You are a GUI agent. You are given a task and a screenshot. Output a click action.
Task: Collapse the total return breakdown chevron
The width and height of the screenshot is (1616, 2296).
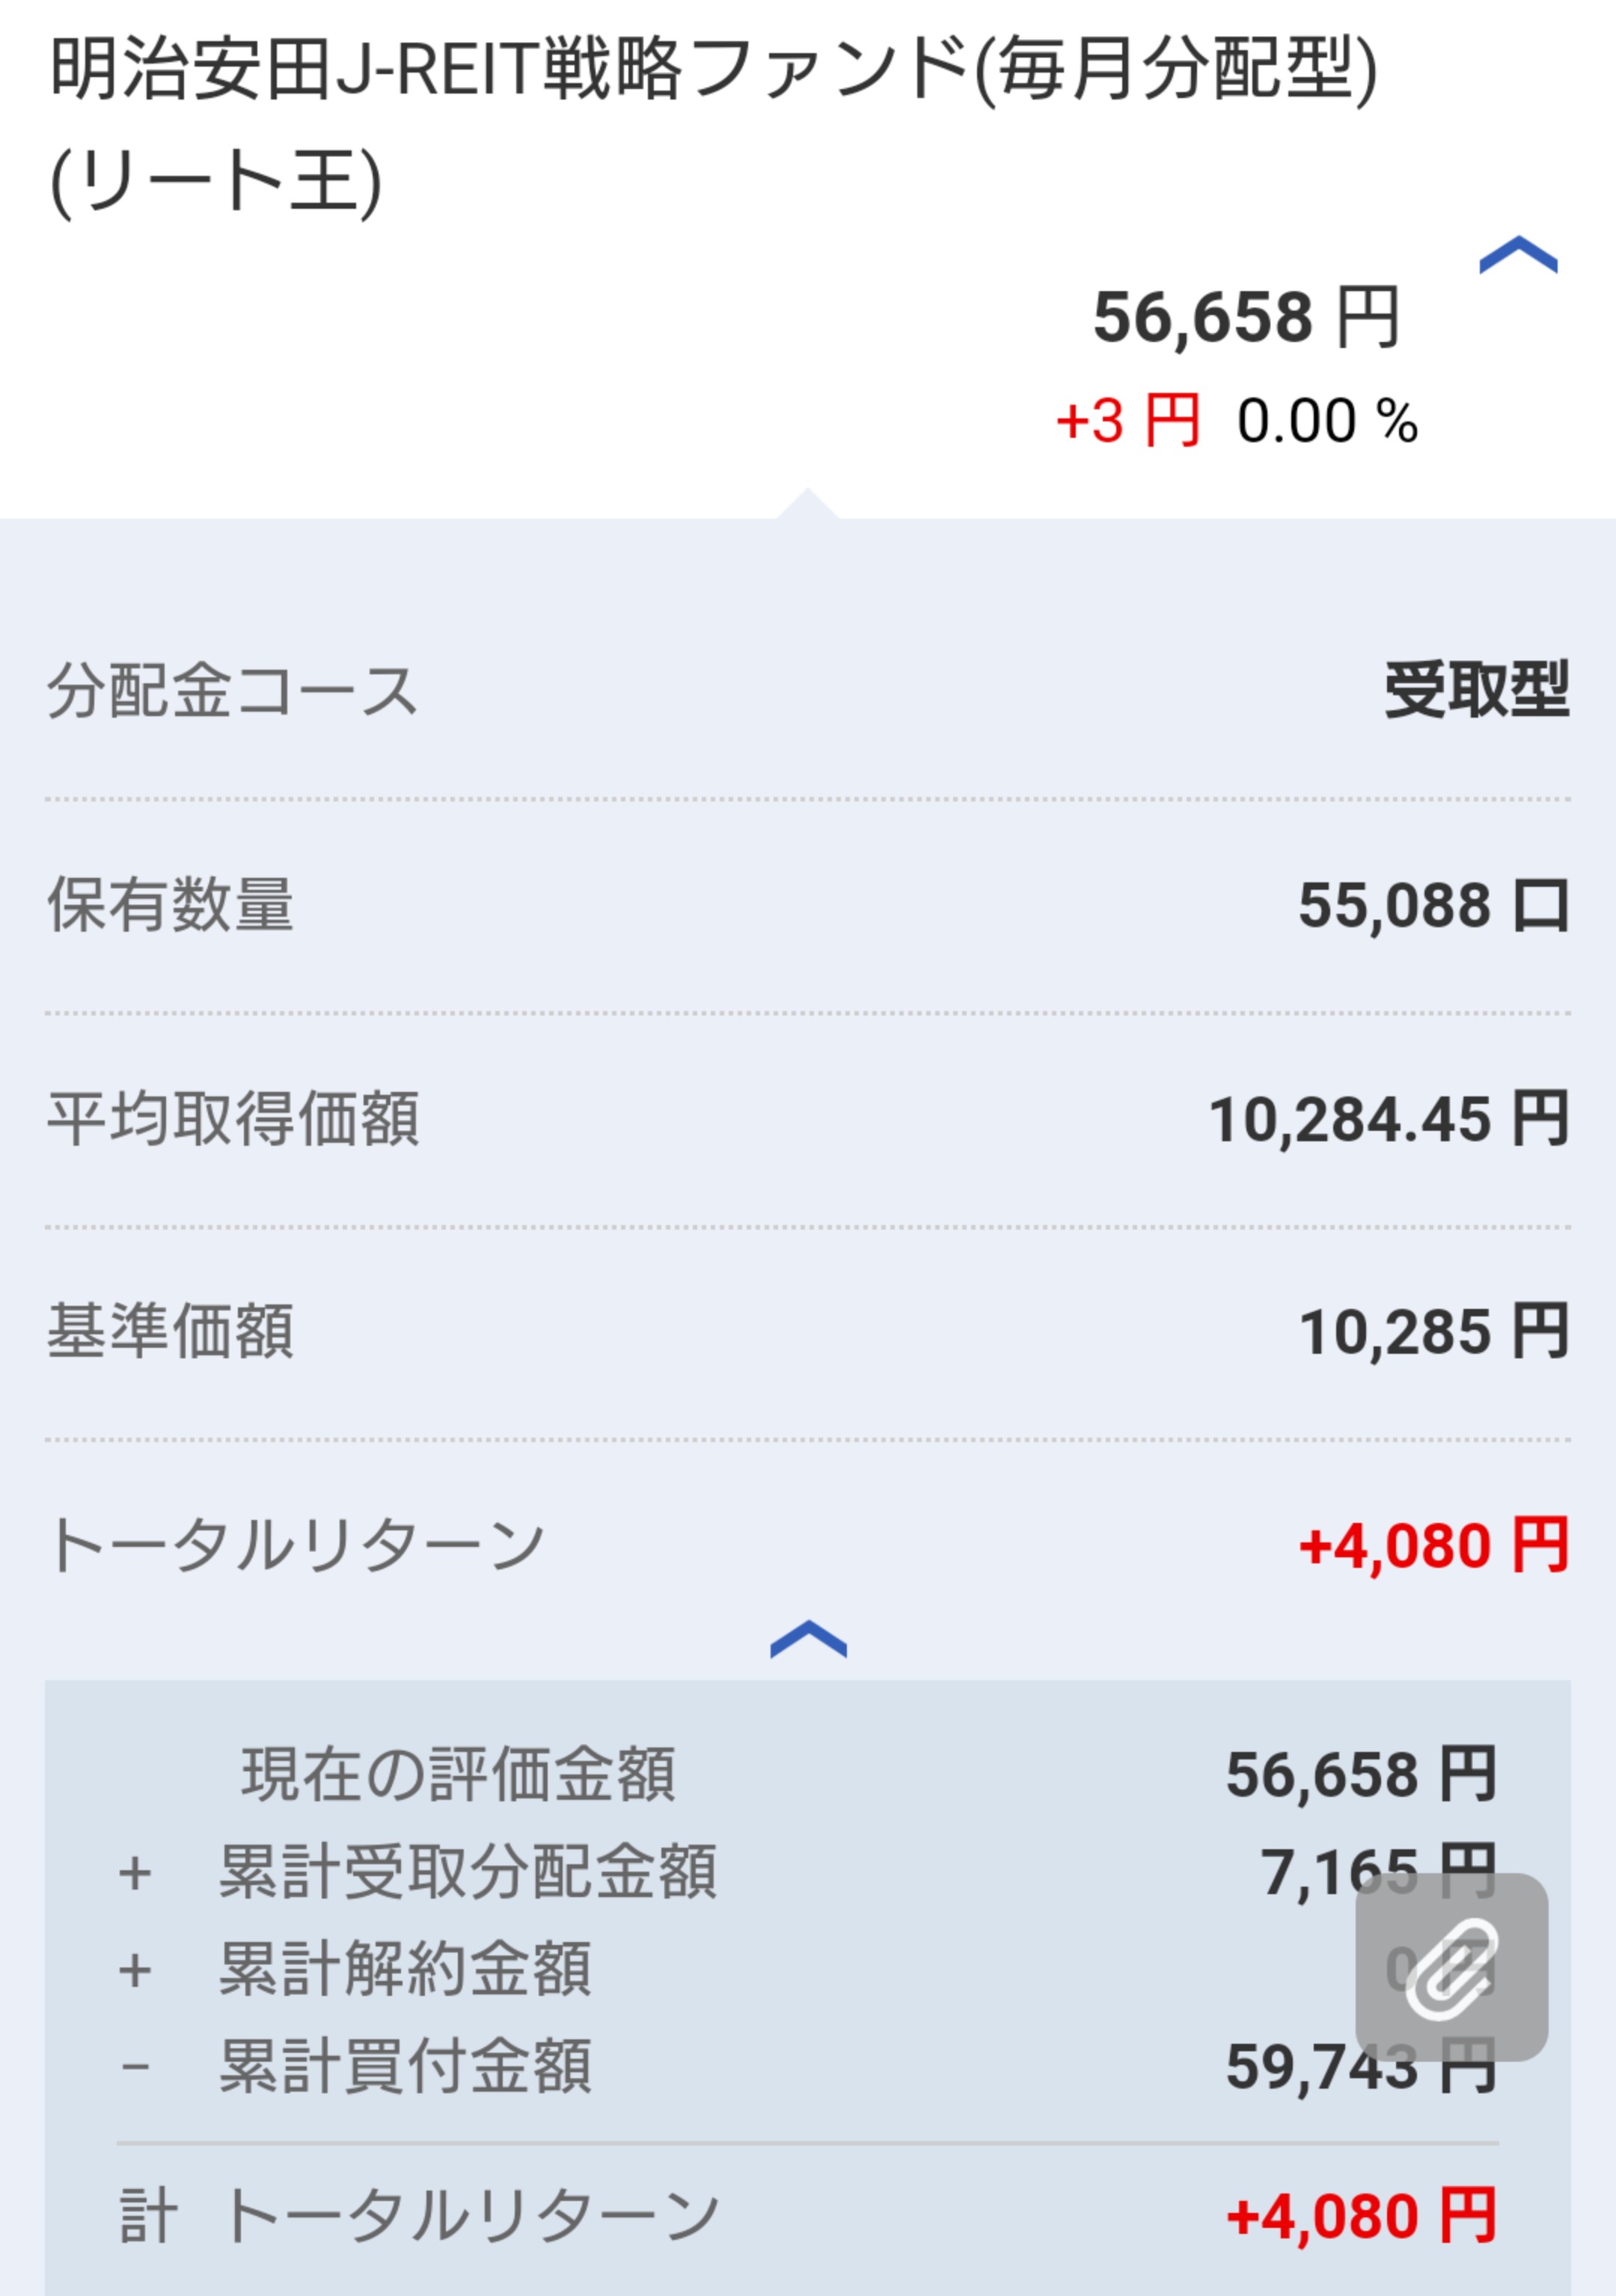click(x=808, y=1640)
